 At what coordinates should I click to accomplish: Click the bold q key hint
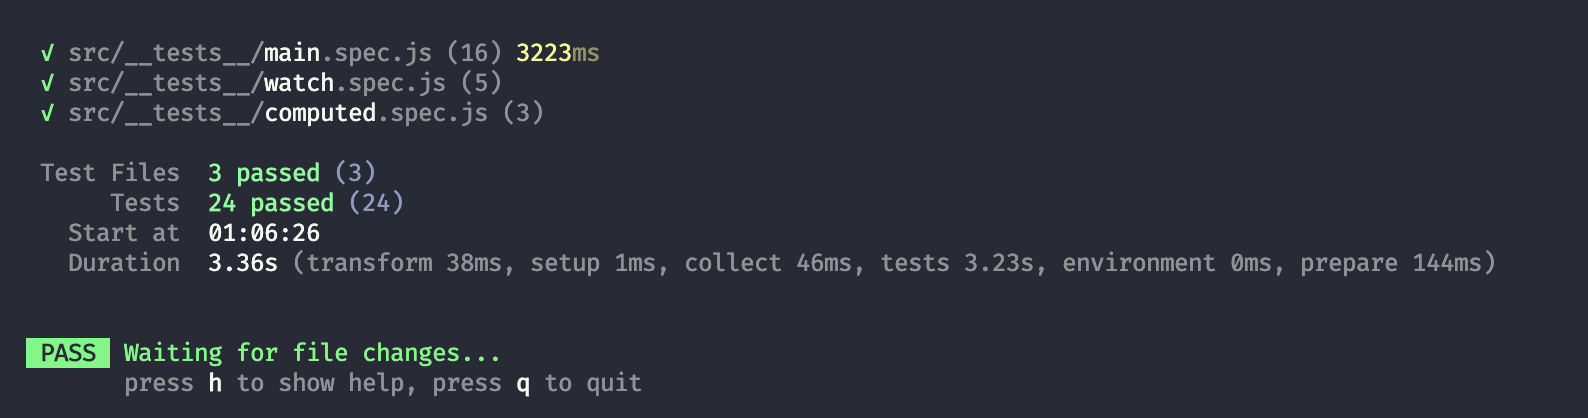coord(523,383)
